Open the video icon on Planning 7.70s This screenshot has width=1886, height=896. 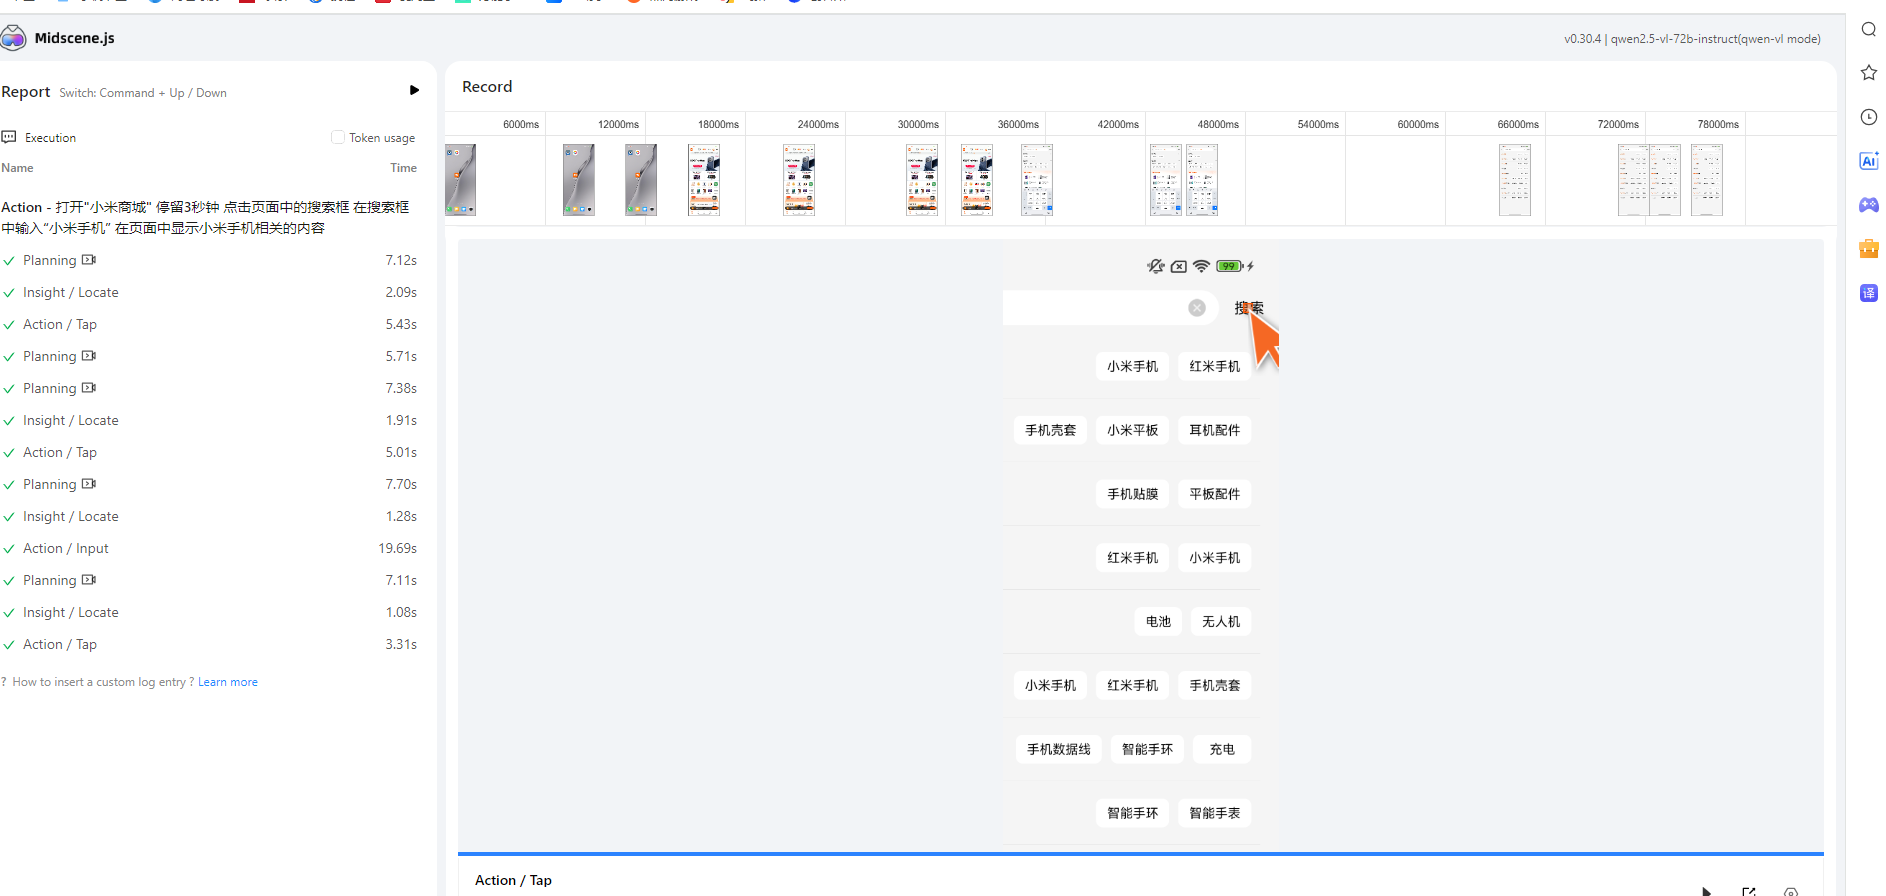pyautogui.click(x=89, y=484)
